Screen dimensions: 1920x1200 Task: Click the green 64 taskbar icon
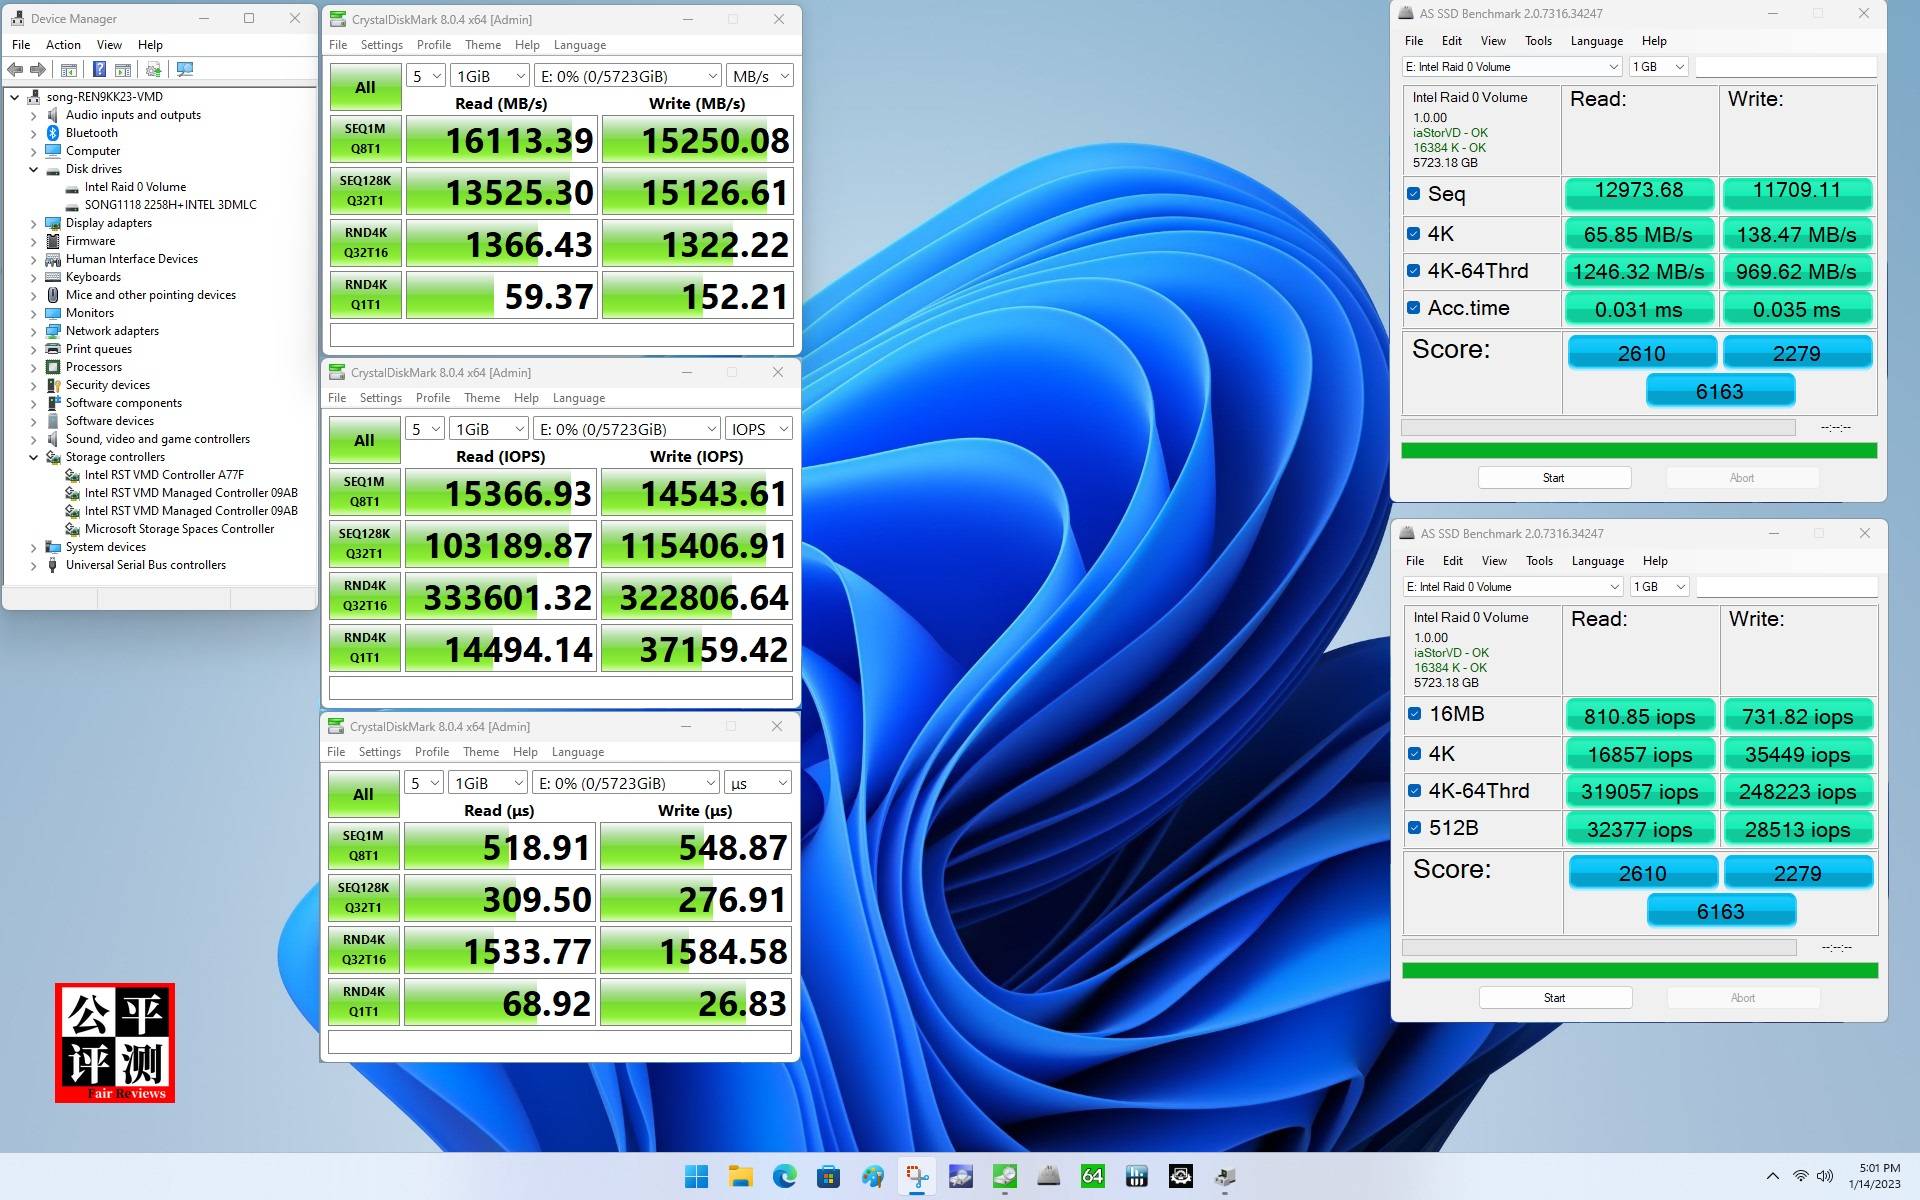(x=1092, y=1176)
